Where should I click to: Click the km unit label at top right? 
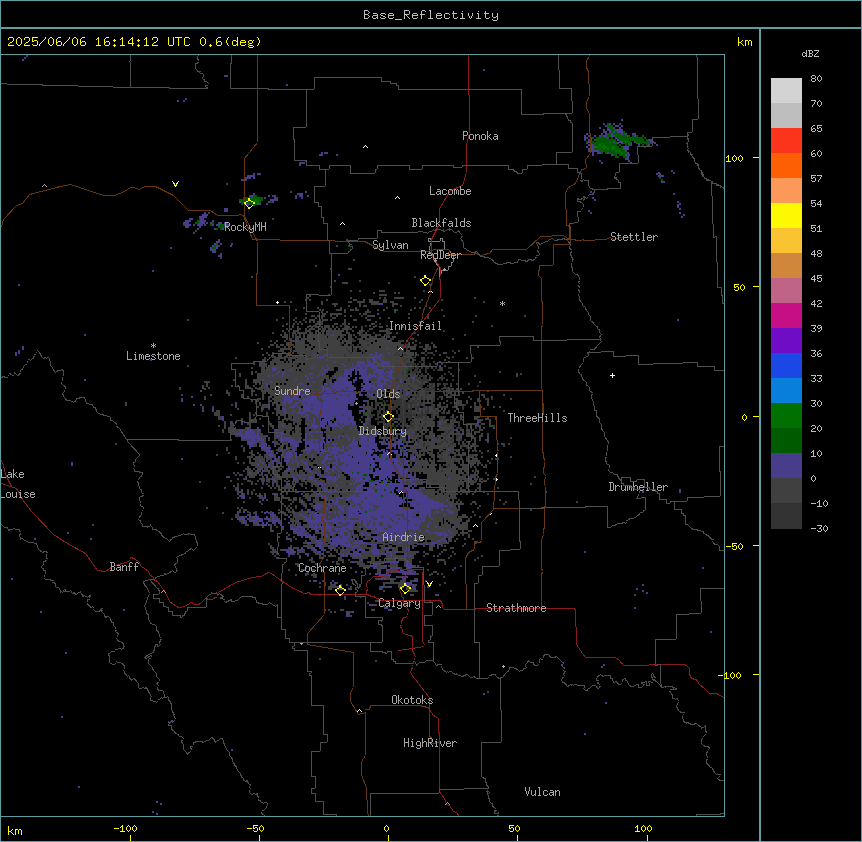(745, 42)
